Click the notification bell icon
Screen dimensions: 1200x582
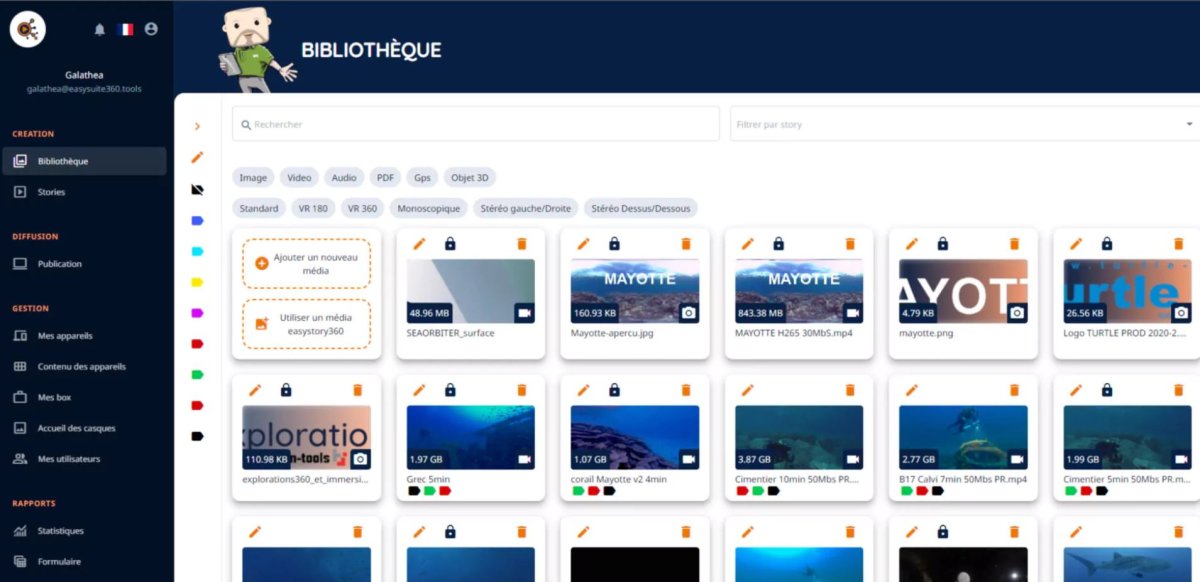pyautogui.click(x=99, y=30)
